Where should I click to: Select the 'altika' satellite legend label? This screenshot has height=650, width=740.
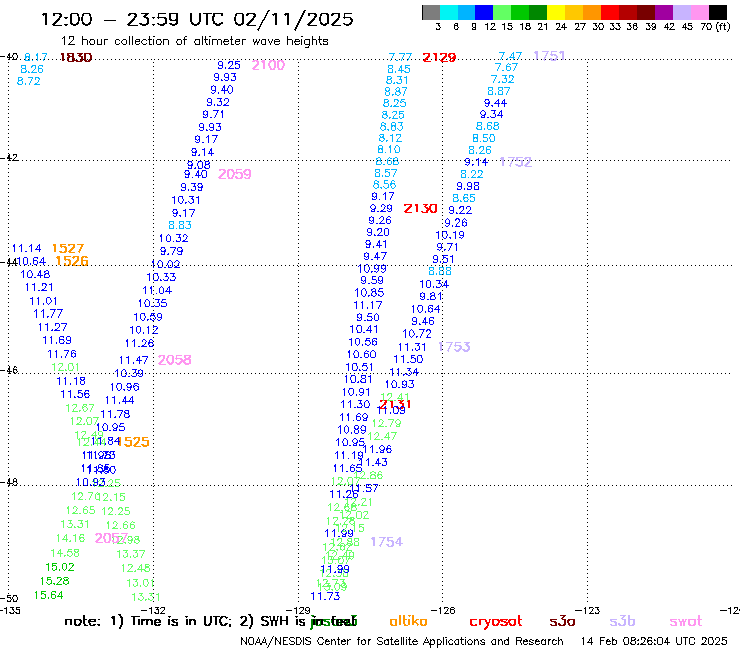tap(408, 621)
